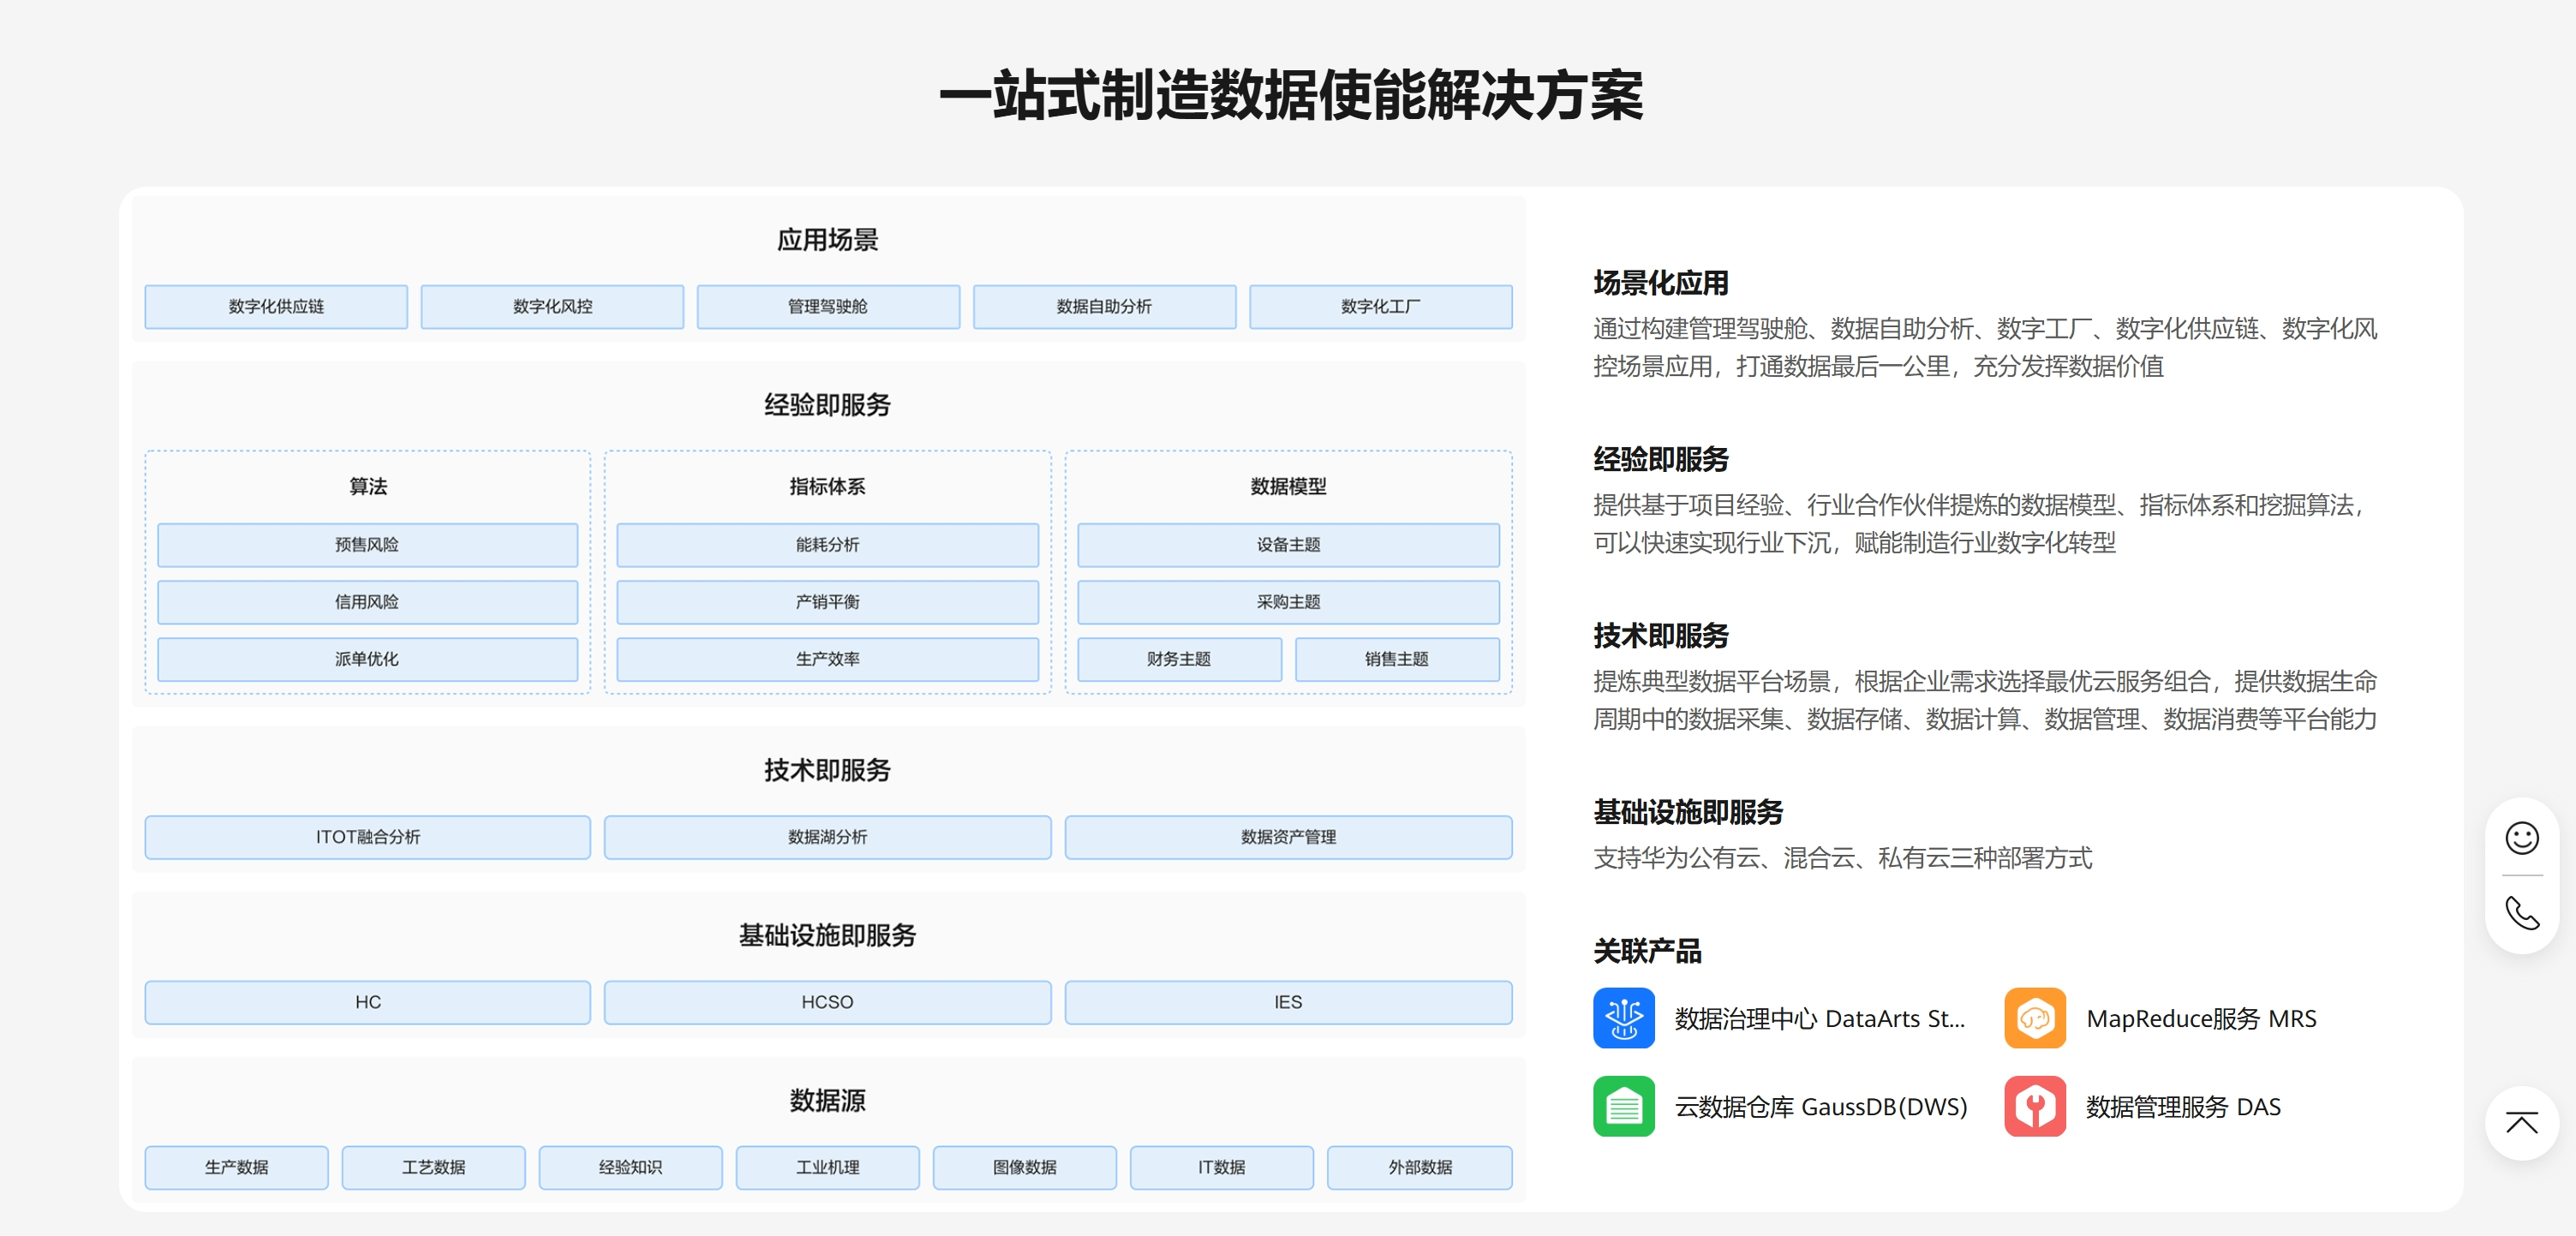Click the back-to-top arrow icon
This screenshot has height=1236, width=2576.
tap(2521, 1123)
